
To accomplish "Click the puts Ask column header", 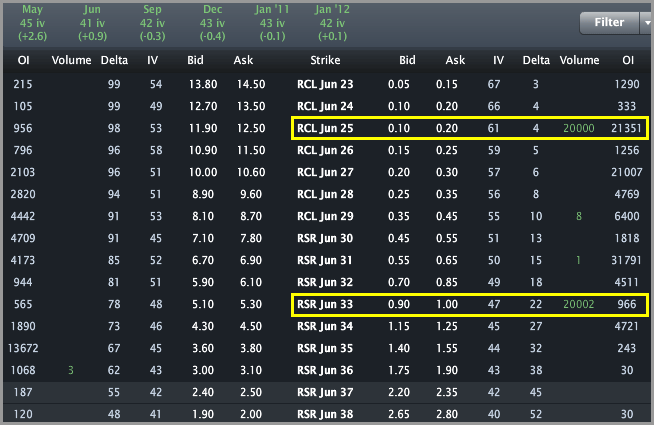I will (x=455, y=60).
